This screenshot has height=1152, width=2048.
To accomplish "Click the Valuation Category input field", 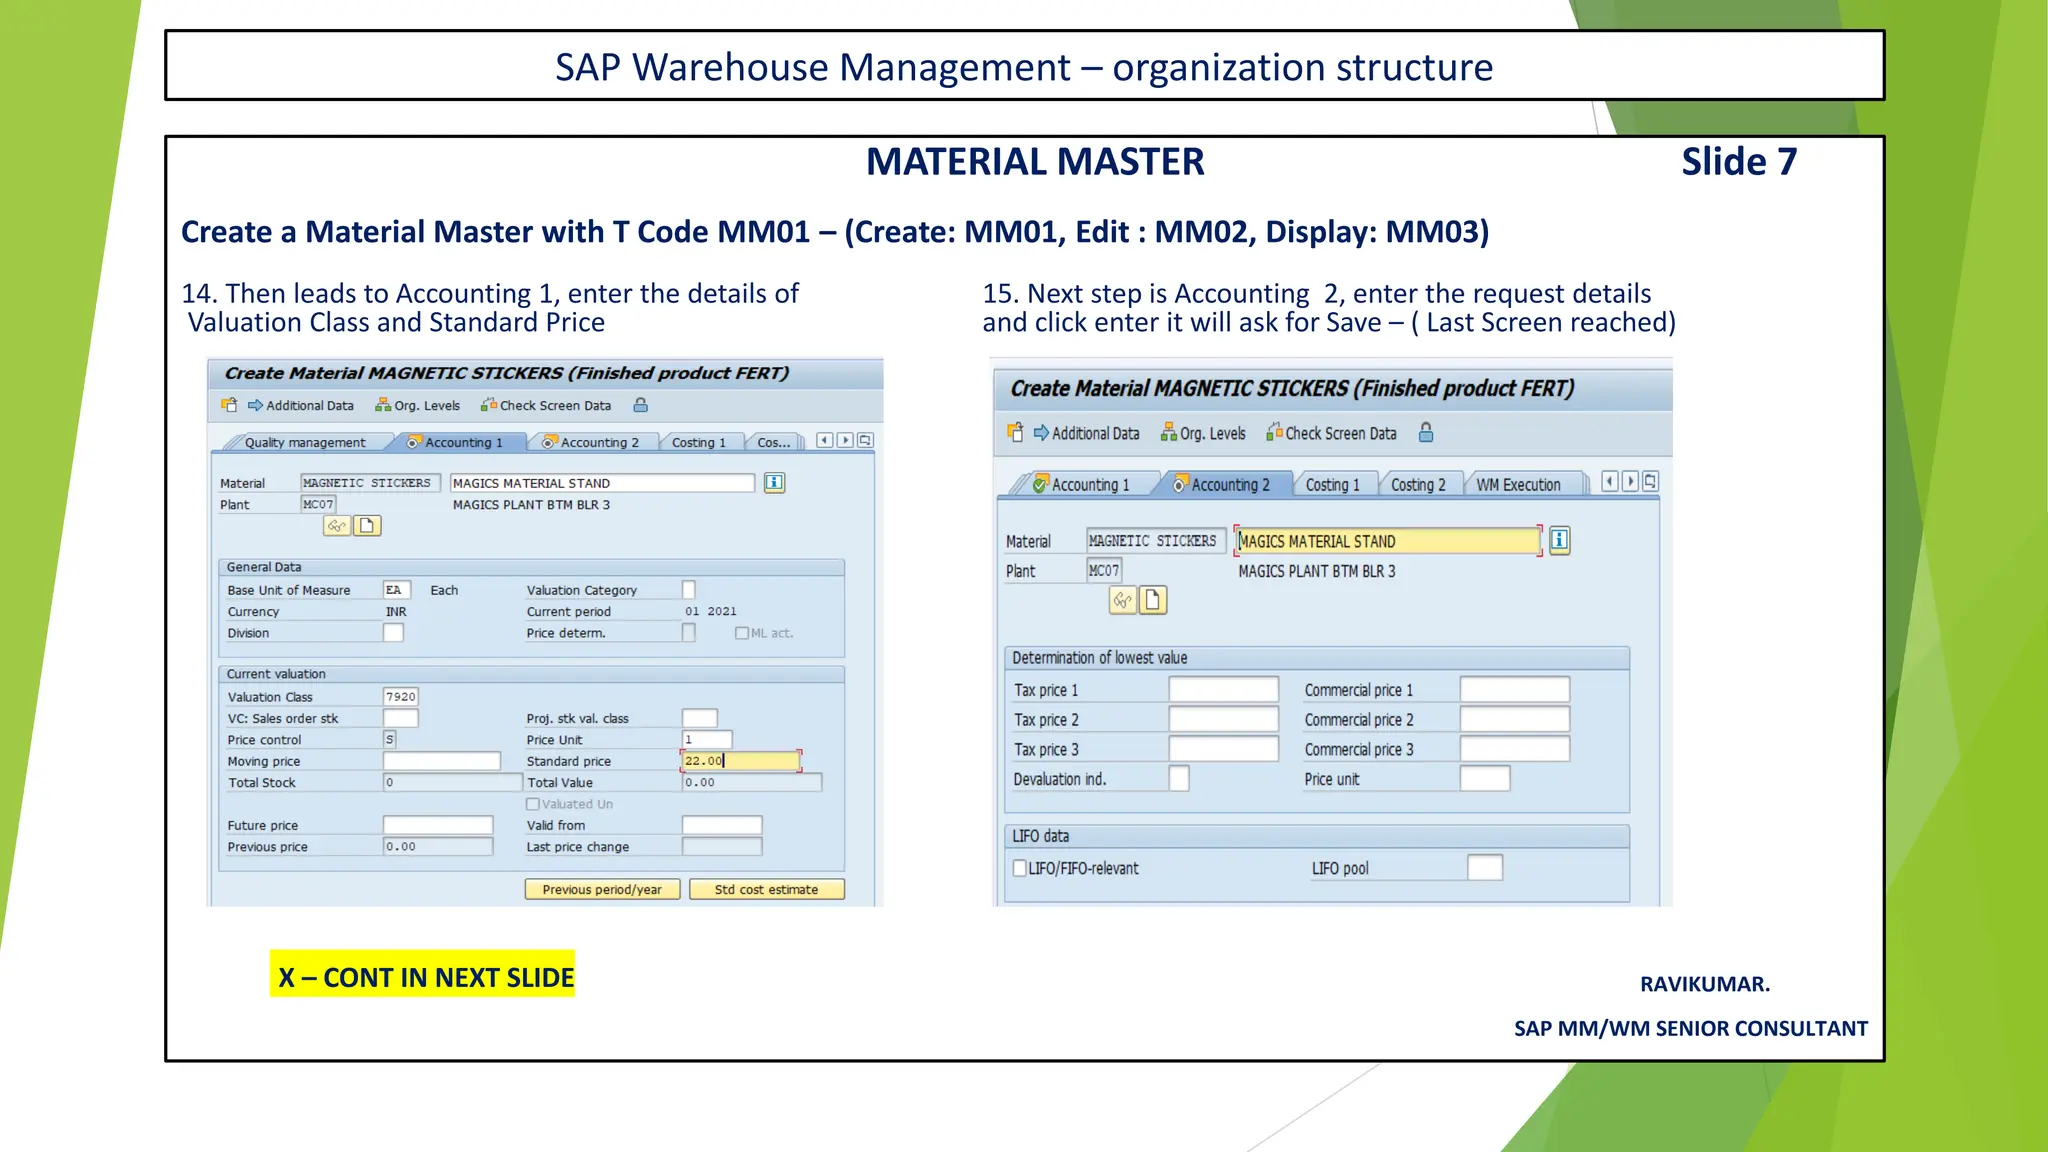I will coord(688,590).
